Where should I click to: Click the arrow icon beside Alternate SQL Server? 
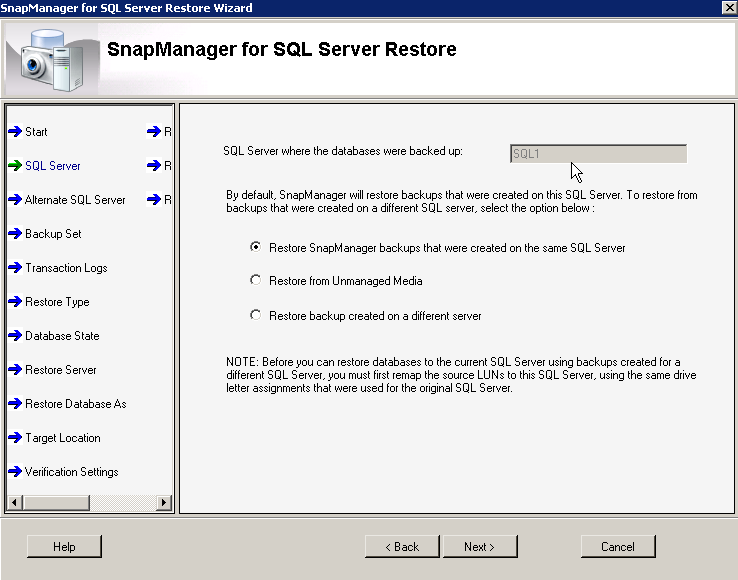click(14, 200)
